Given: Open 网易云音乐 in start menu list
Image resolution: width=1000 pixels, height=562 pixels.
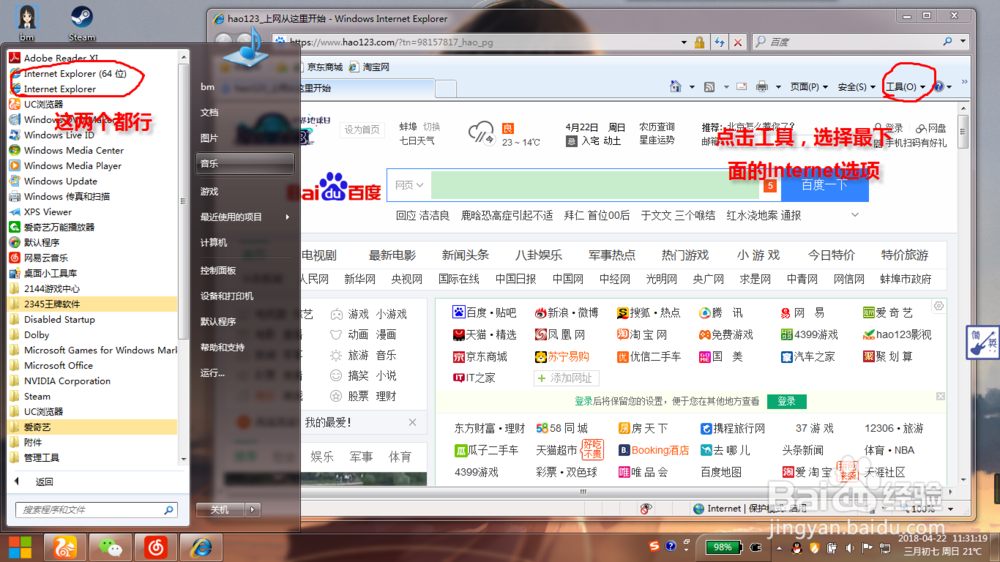Looking at the screenshot, I should (x=45, y=258).
